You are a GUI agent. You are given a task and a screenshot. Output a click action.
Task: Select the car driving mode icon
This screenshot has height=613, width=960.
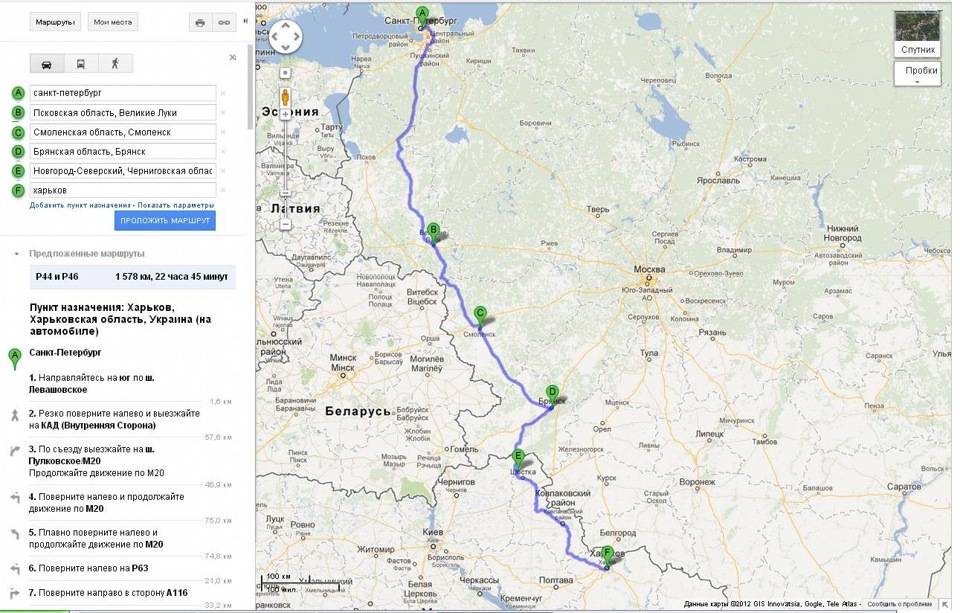tap(47, 64)
